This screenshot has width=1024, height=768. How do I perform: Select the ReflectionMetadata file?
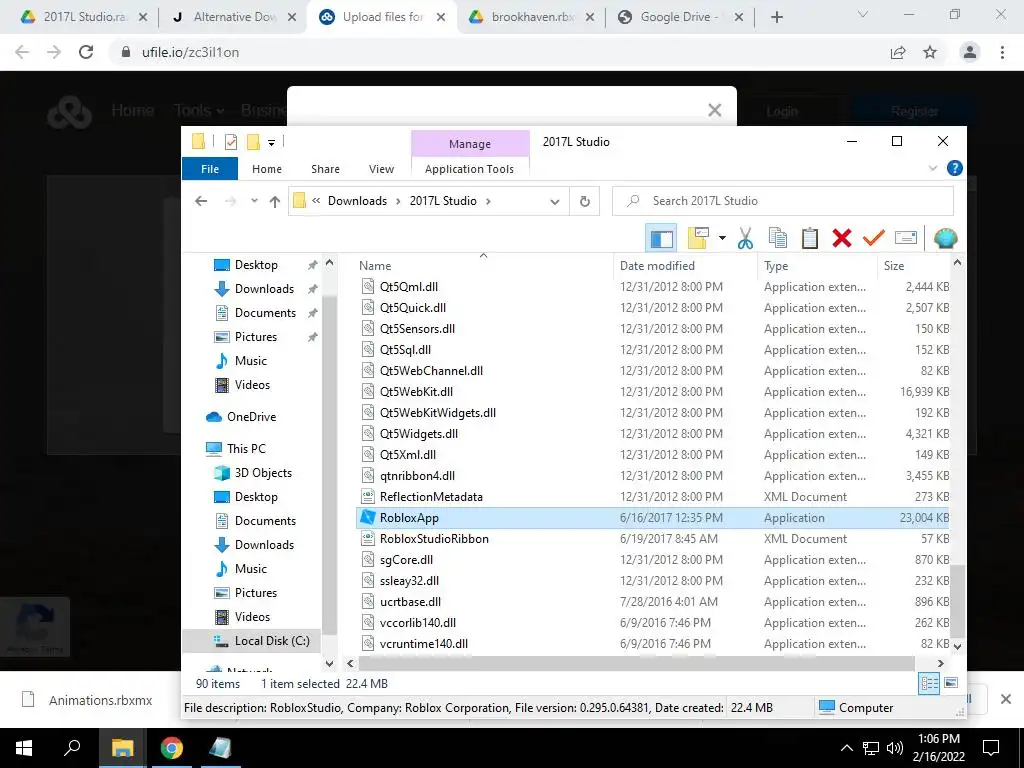[652, 497]
